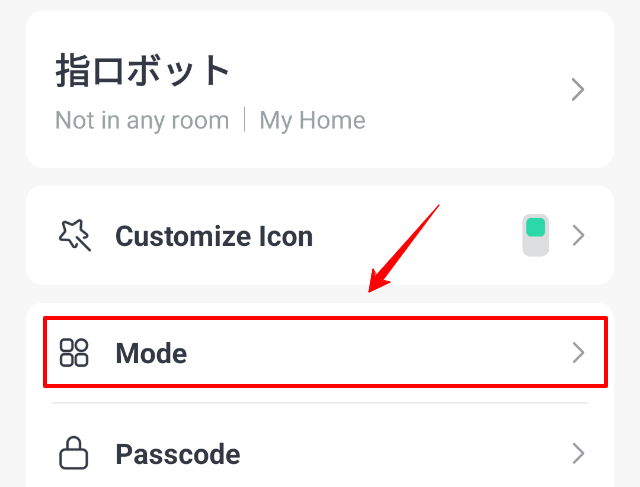
Task: Tap the Customize Icon label text
Action: coord(214,236)
